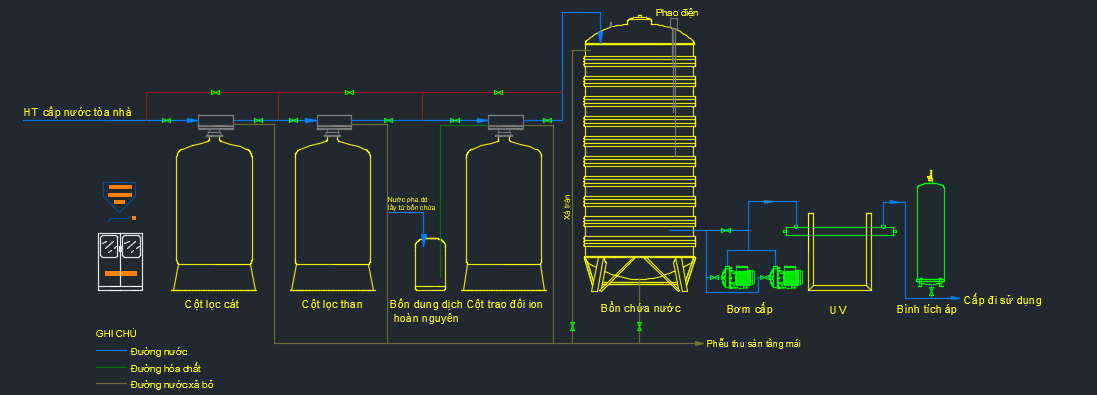Select the support legs under the water storage tank
Viewport: 1097px width, 395px height.
639,273
